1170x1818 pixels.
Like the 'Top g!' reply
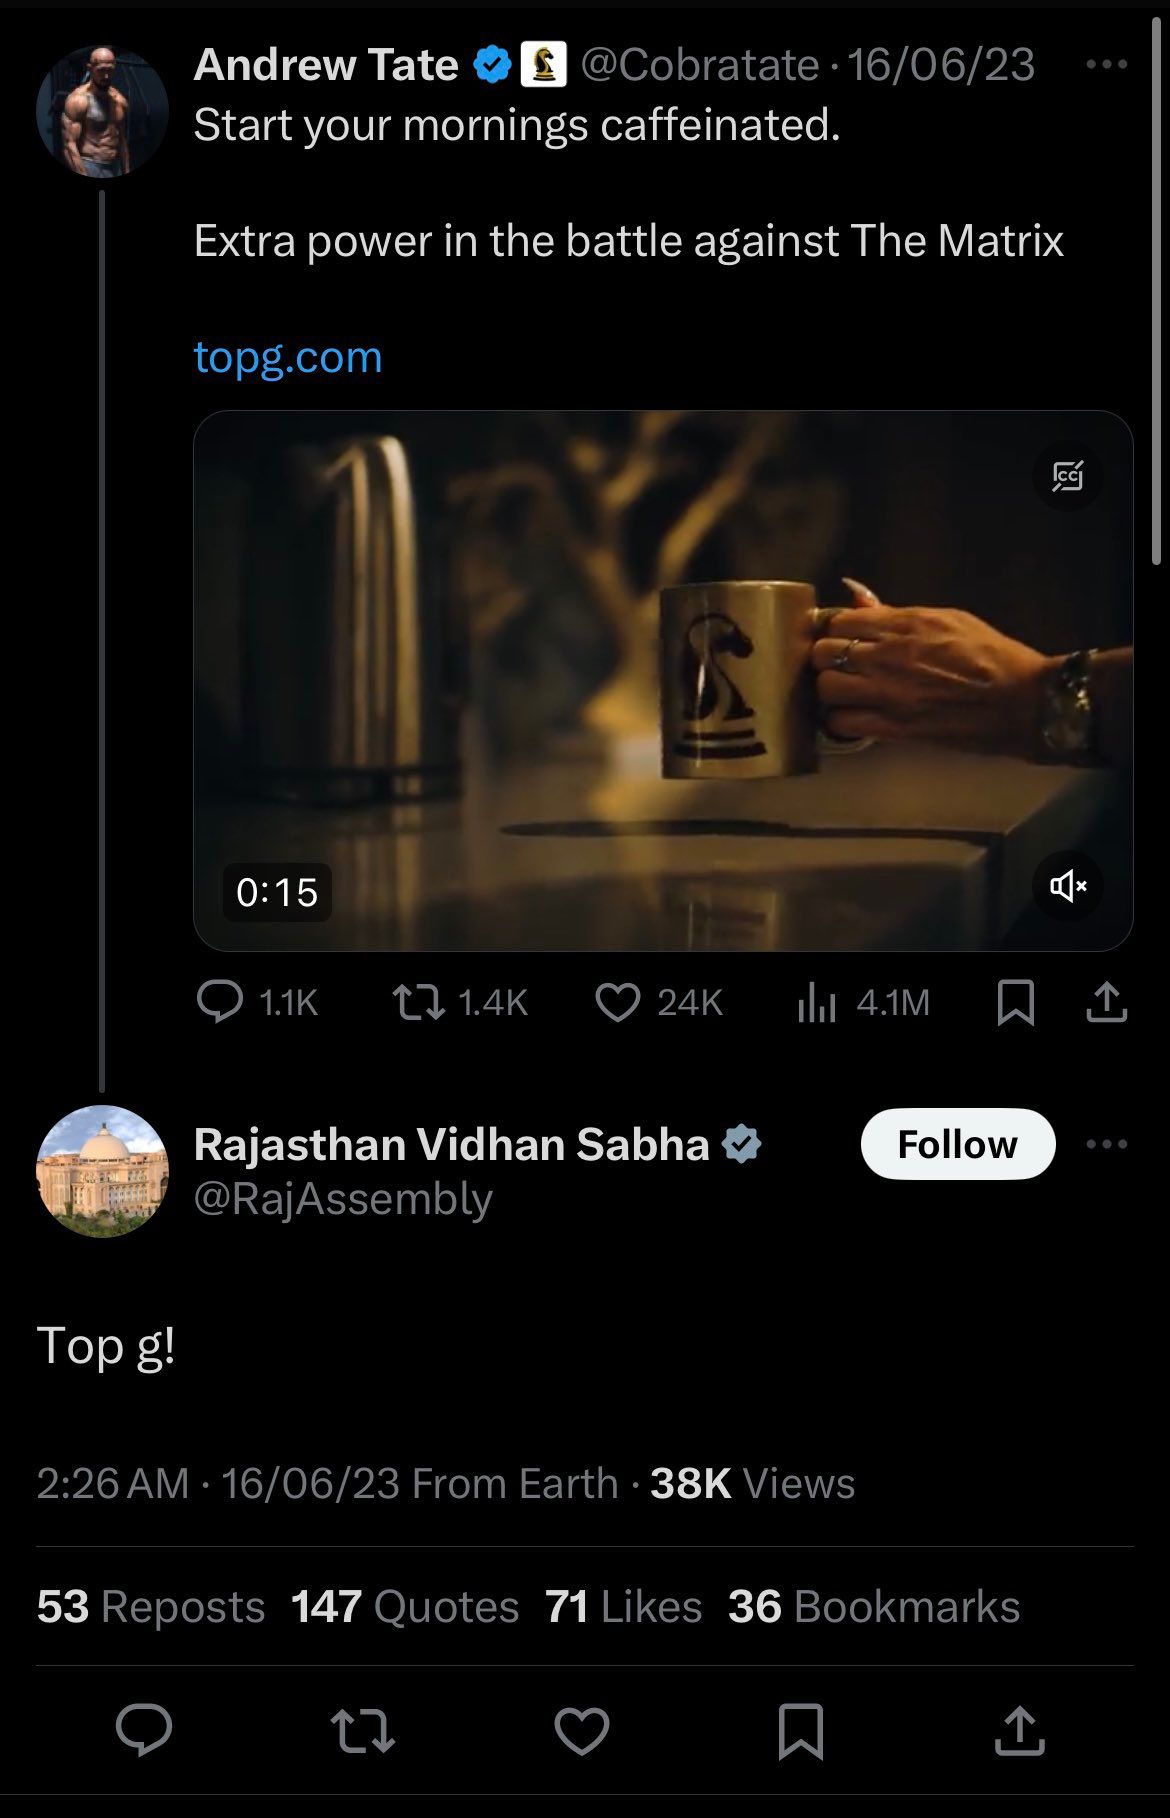(x=581, y=1730)
